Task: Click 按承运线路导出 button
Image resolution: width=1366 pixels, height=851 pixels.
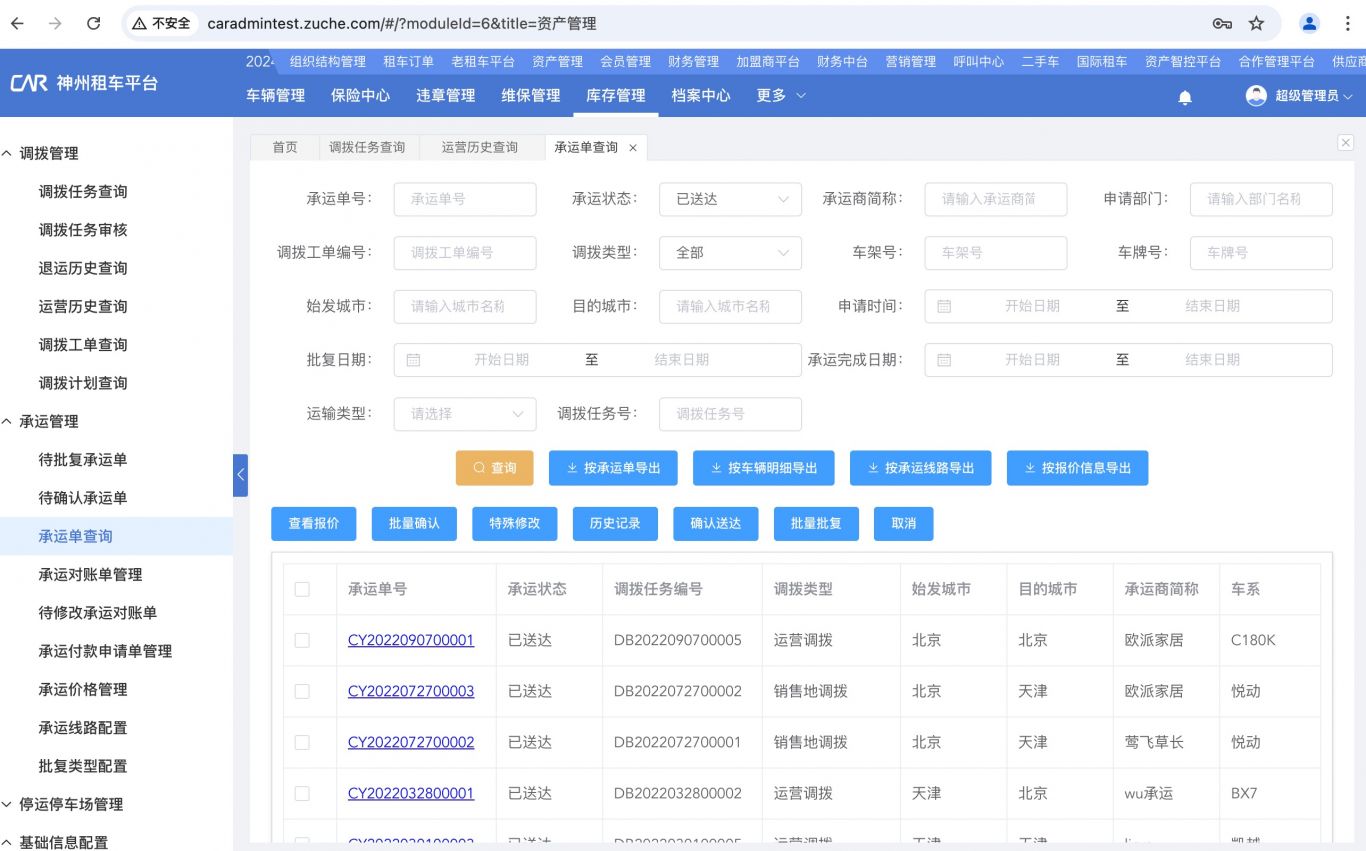Action: pyautogui.click(x=920, y=468)
